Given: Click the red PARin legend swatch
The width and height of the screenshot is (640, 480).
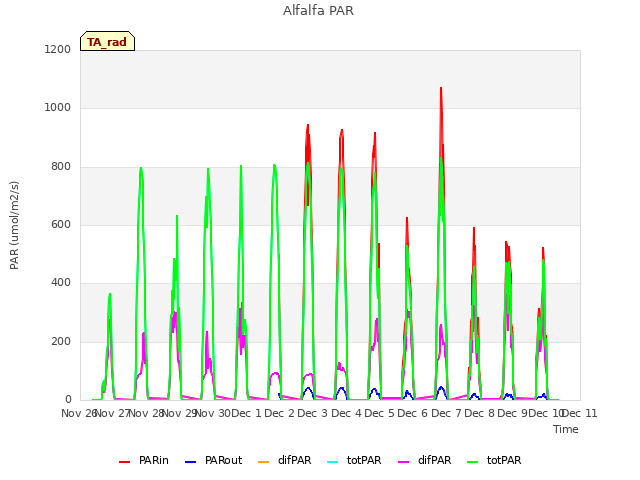Looking at the screenshot, I should click(124, 462).
